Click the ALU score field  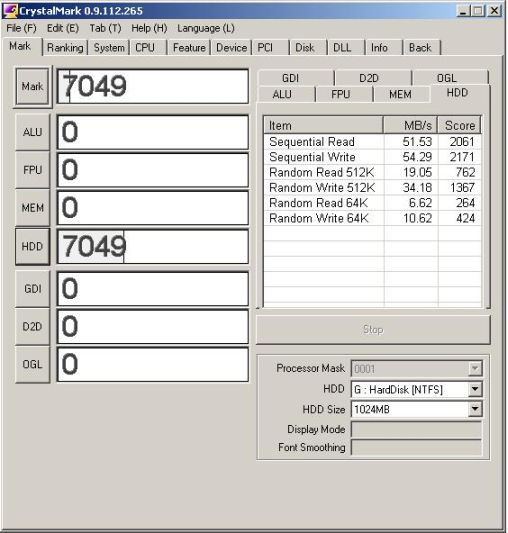point(153,132)
